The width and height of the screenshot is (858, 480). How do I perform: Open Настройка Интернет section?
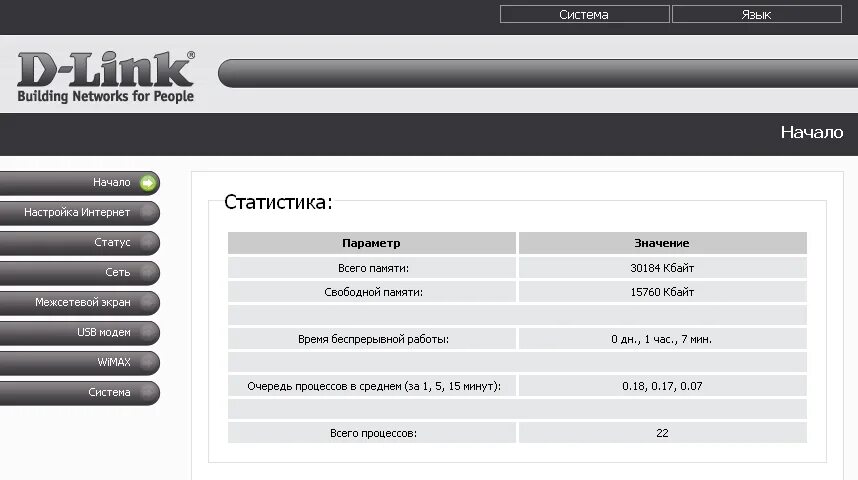(x=79, y=213)
